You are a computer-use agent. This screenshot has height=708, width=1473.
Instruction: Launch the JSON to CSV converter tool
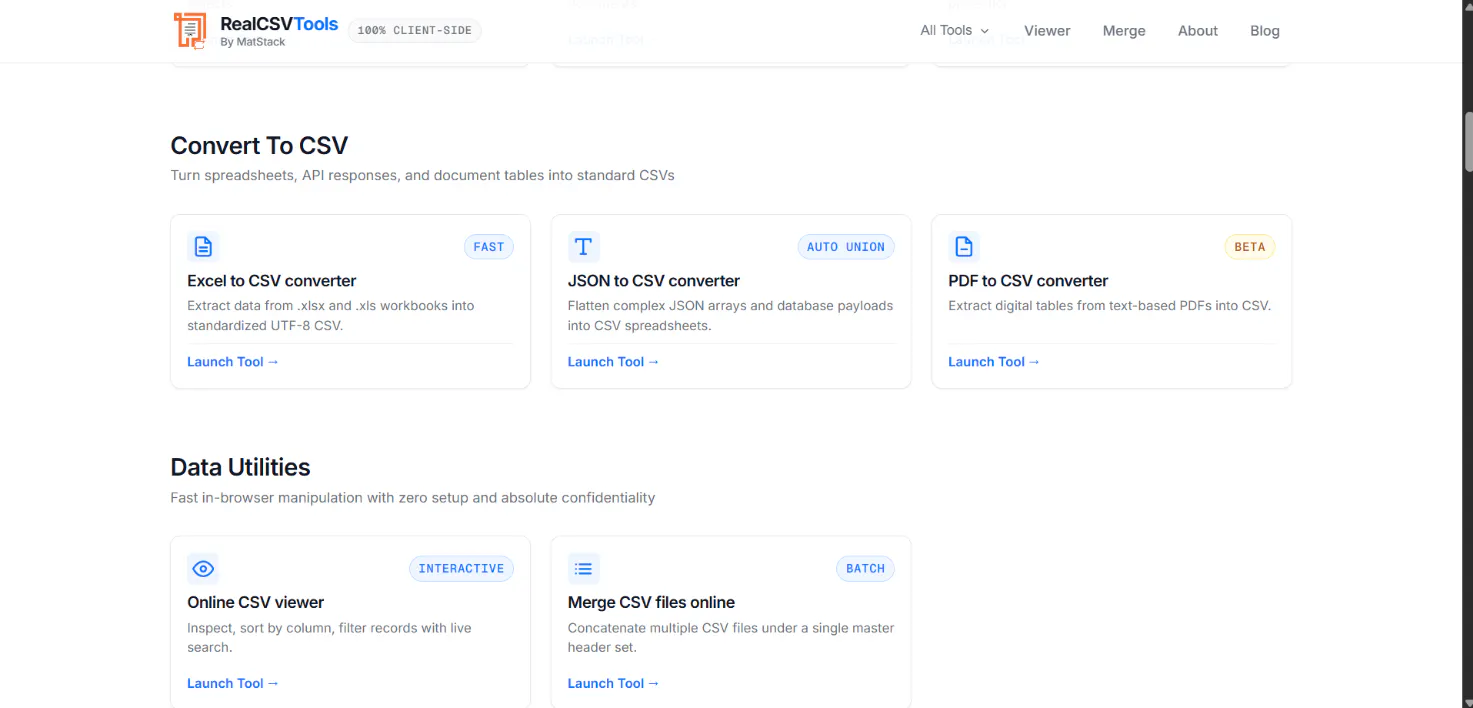pyautogui.click(x=614, y=362)
